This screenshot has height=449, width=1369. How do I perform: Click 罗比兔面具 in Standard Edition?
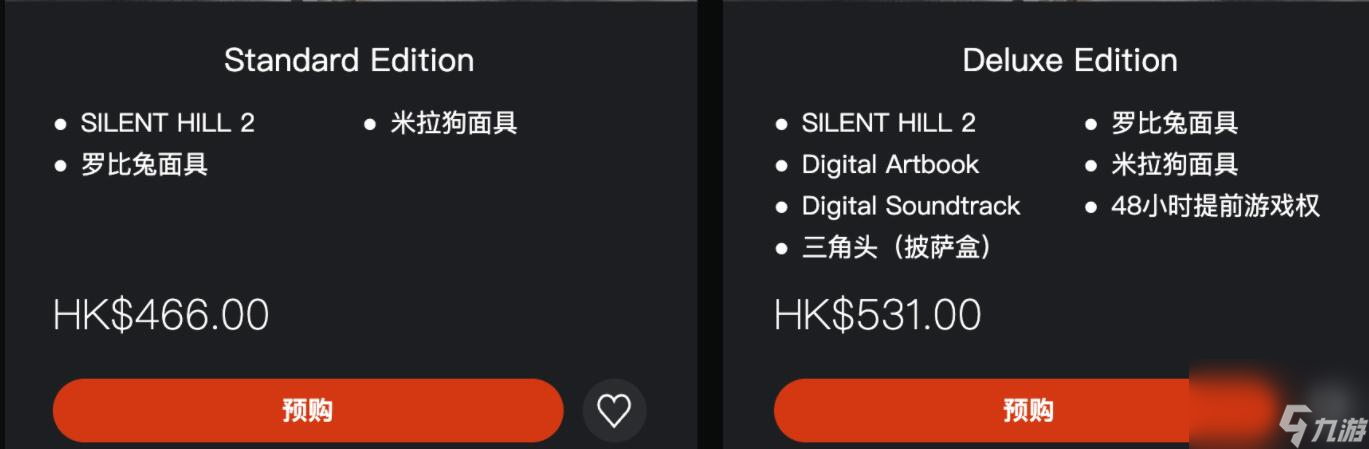click(144, 164)
